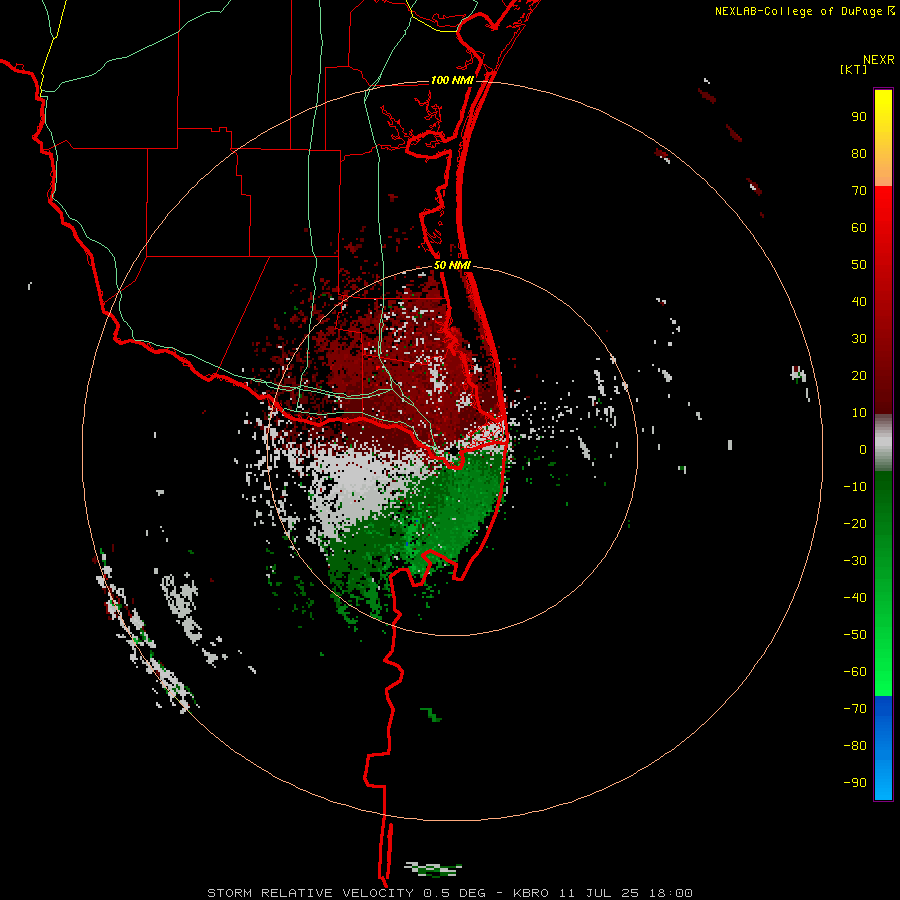
Task: Click the 70 value on velocity scale
Action: click(x=859, y=191)
